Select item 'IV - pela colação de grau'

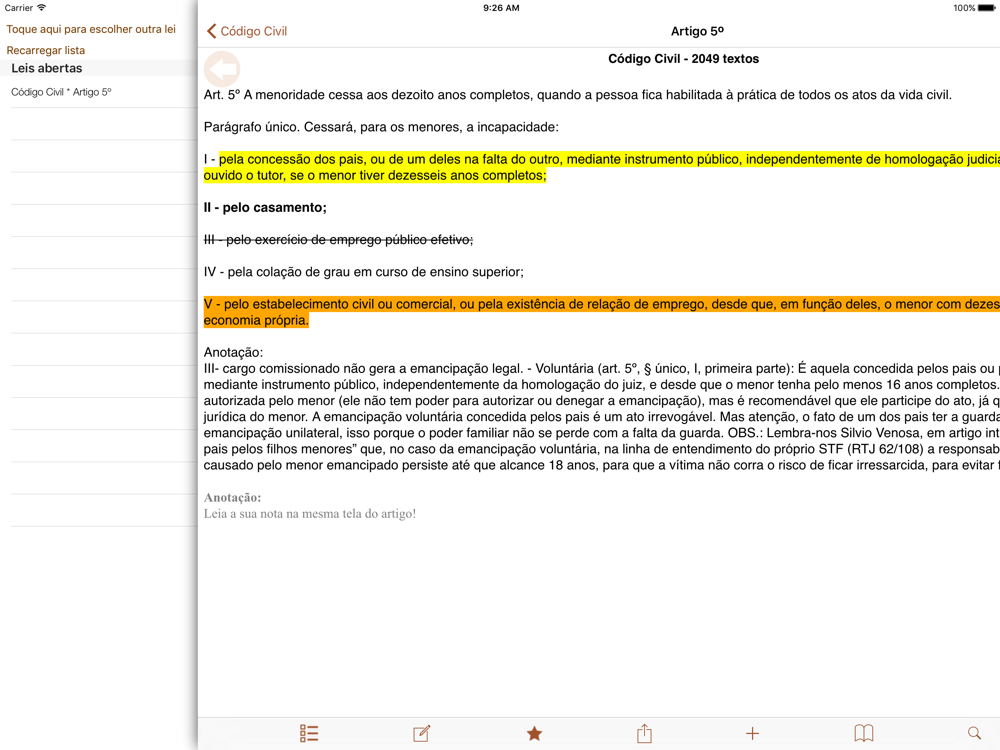pos(364,272)
